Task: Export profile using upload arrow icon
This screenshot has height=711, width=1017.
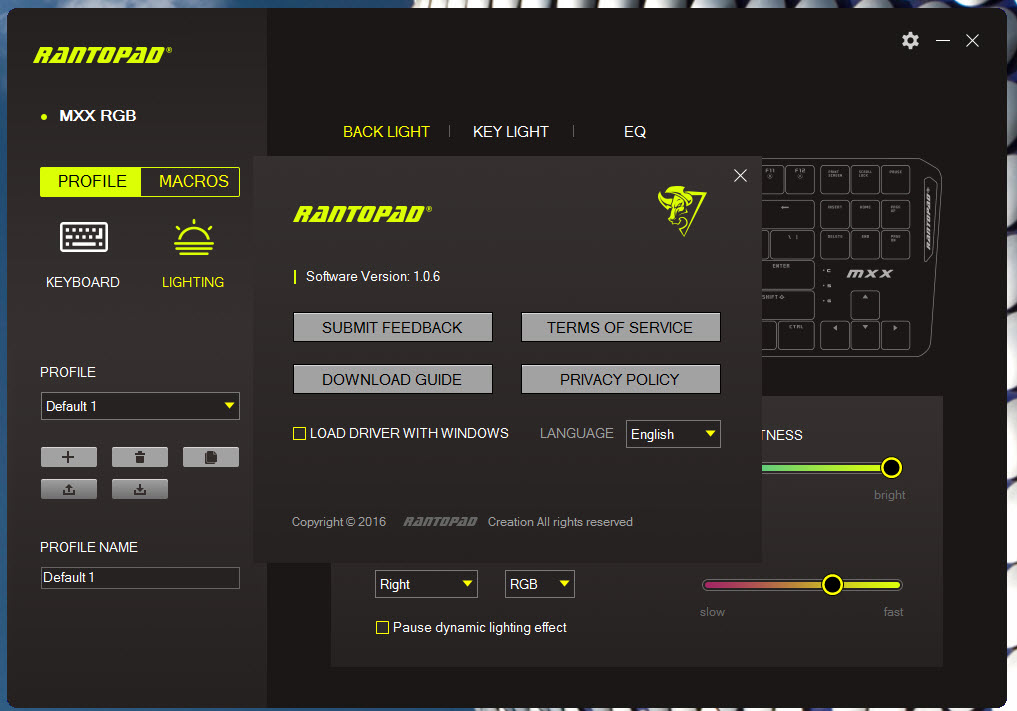Action: coord(69,489)
